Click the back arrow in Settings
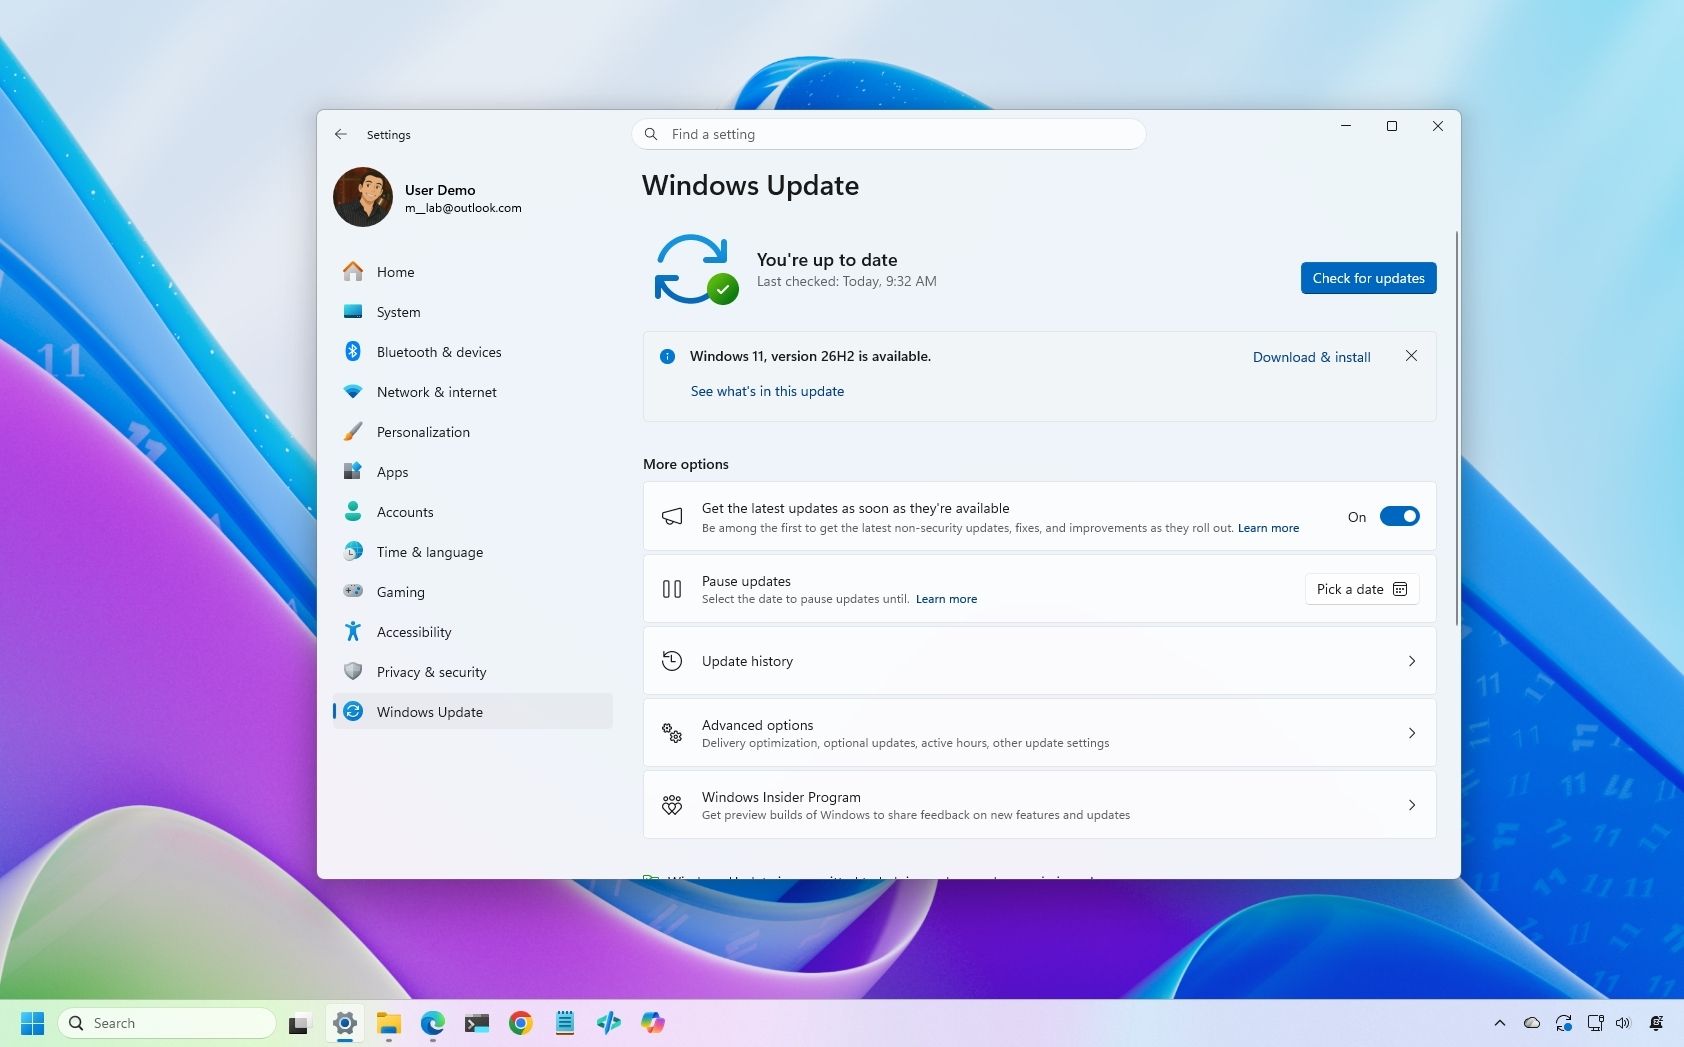Viewport: 1684px width, 1047px height. tap(341, 134)
